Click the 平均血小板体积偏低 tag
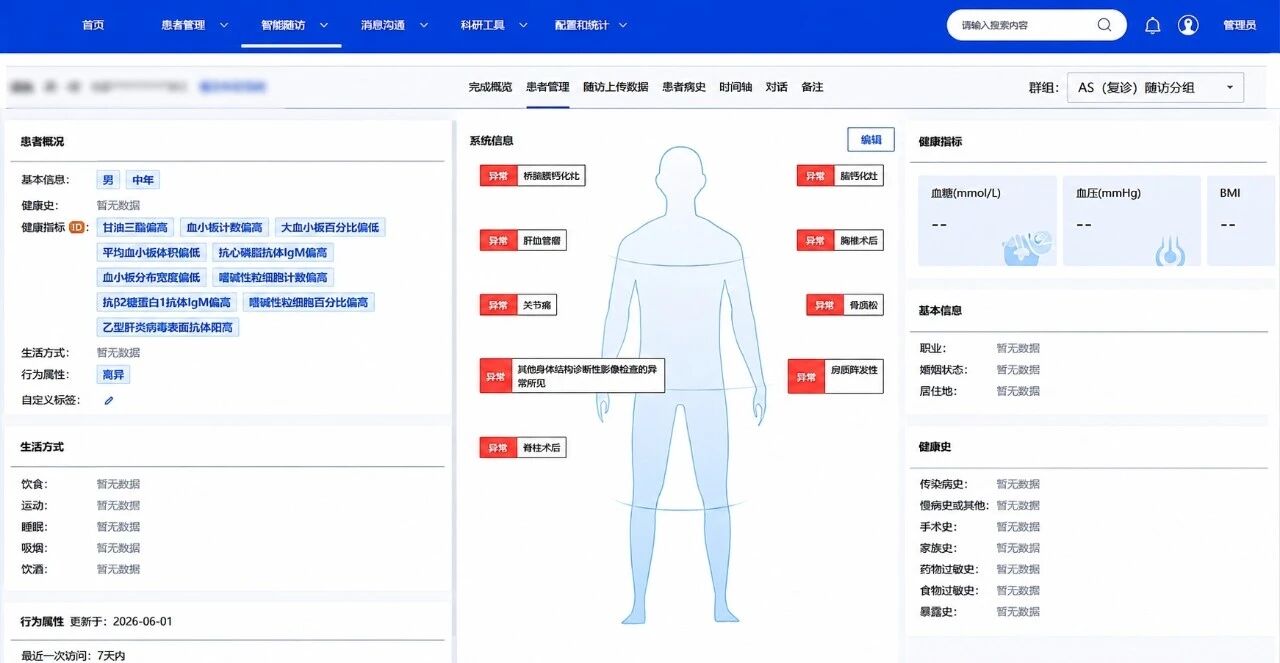 tap(152, 253)
